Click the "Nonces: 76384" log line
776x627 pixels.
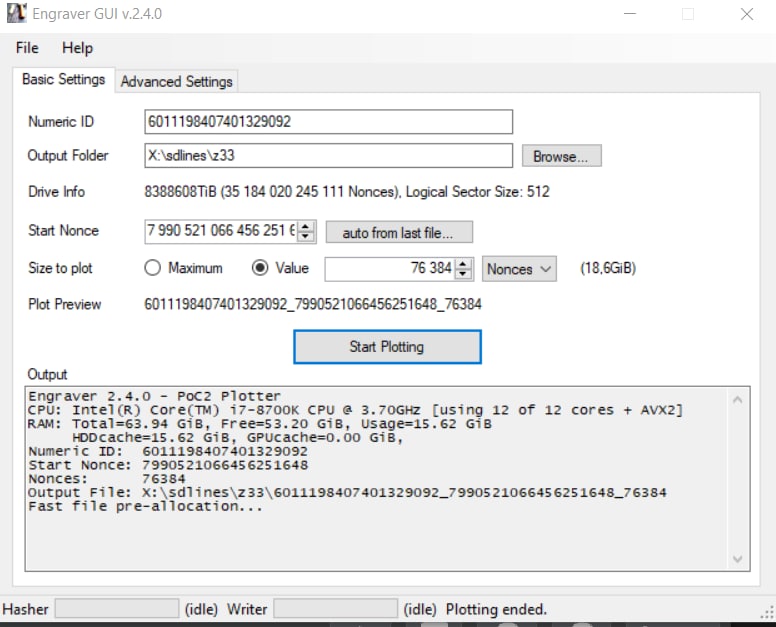click(x=107, y=479)
